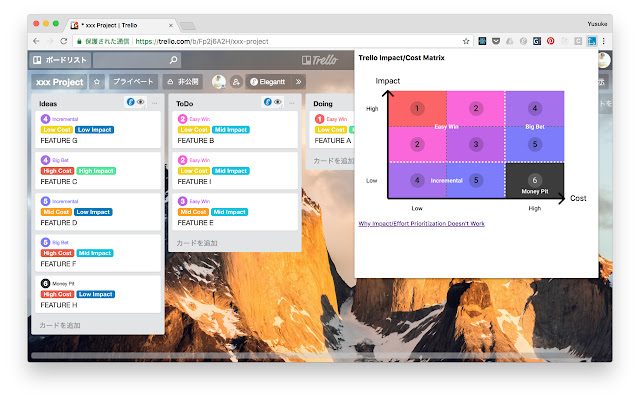
Task: Open the ToDo list ellipsis menu
Action: pos(292,103)
